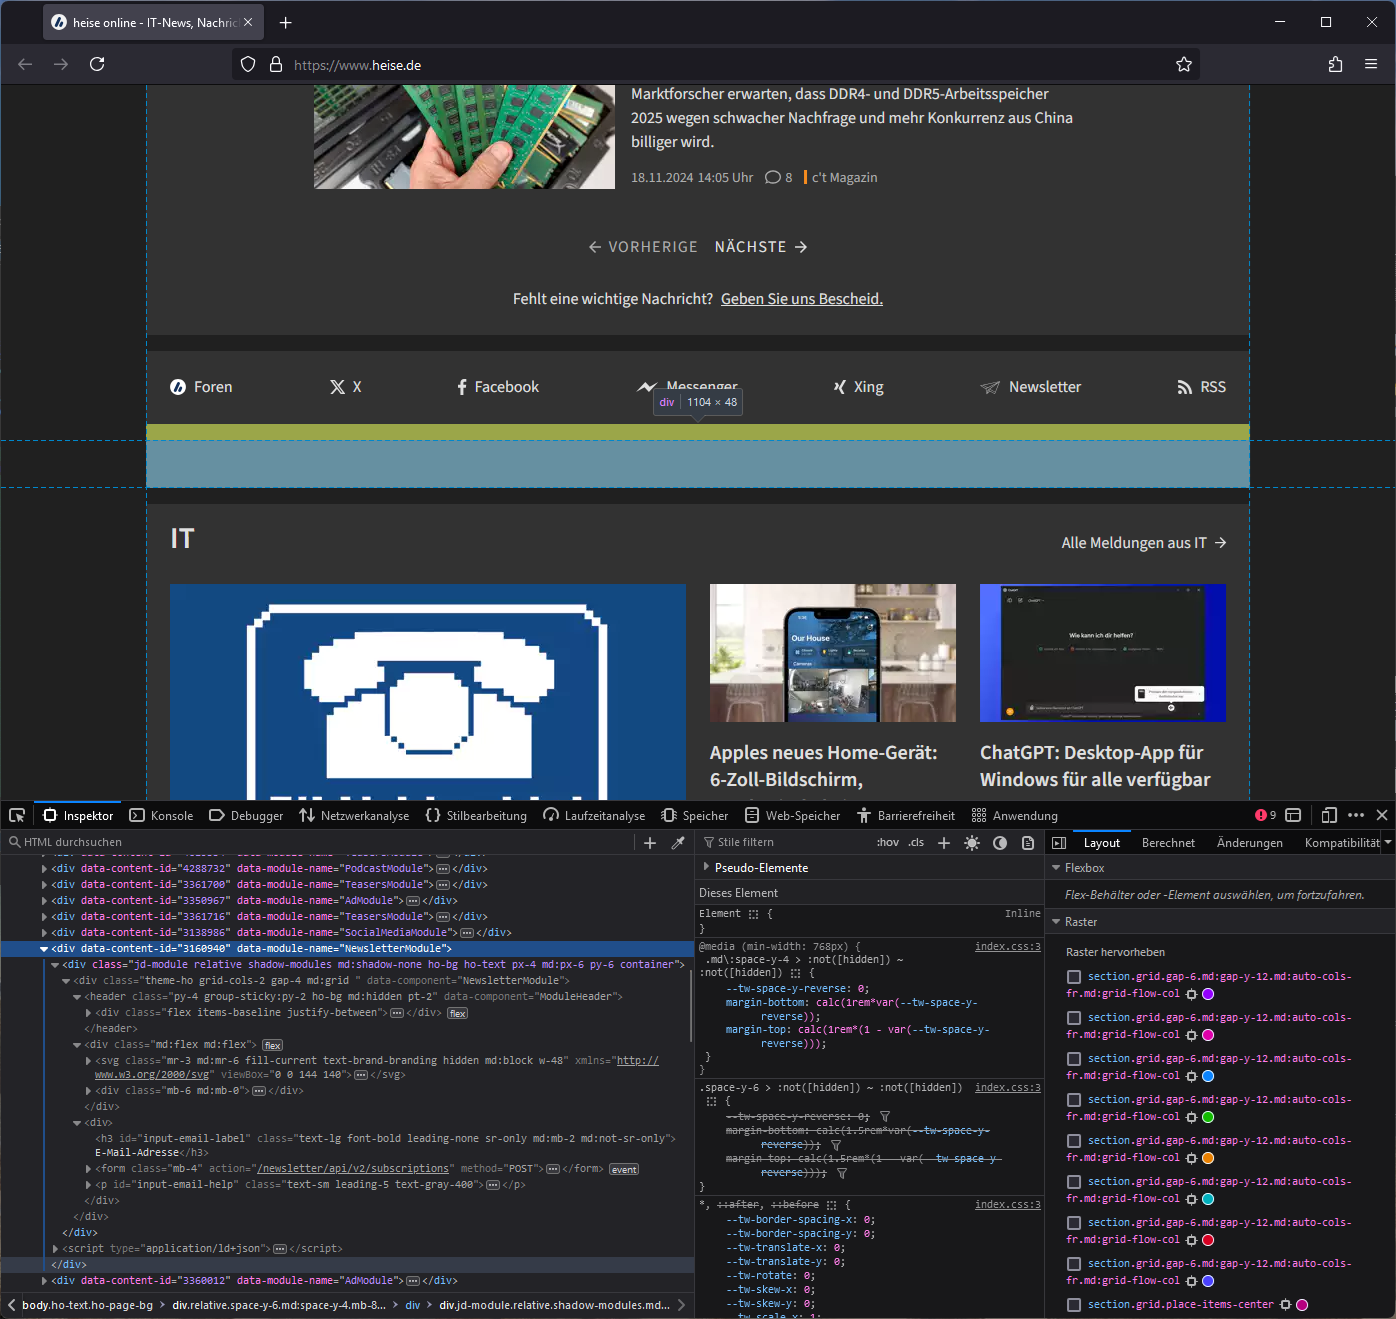The width and height of the screenshot is (1396, 1319).
Task: Click the error count badge showing 9
Action: [x=1266, y=815]
